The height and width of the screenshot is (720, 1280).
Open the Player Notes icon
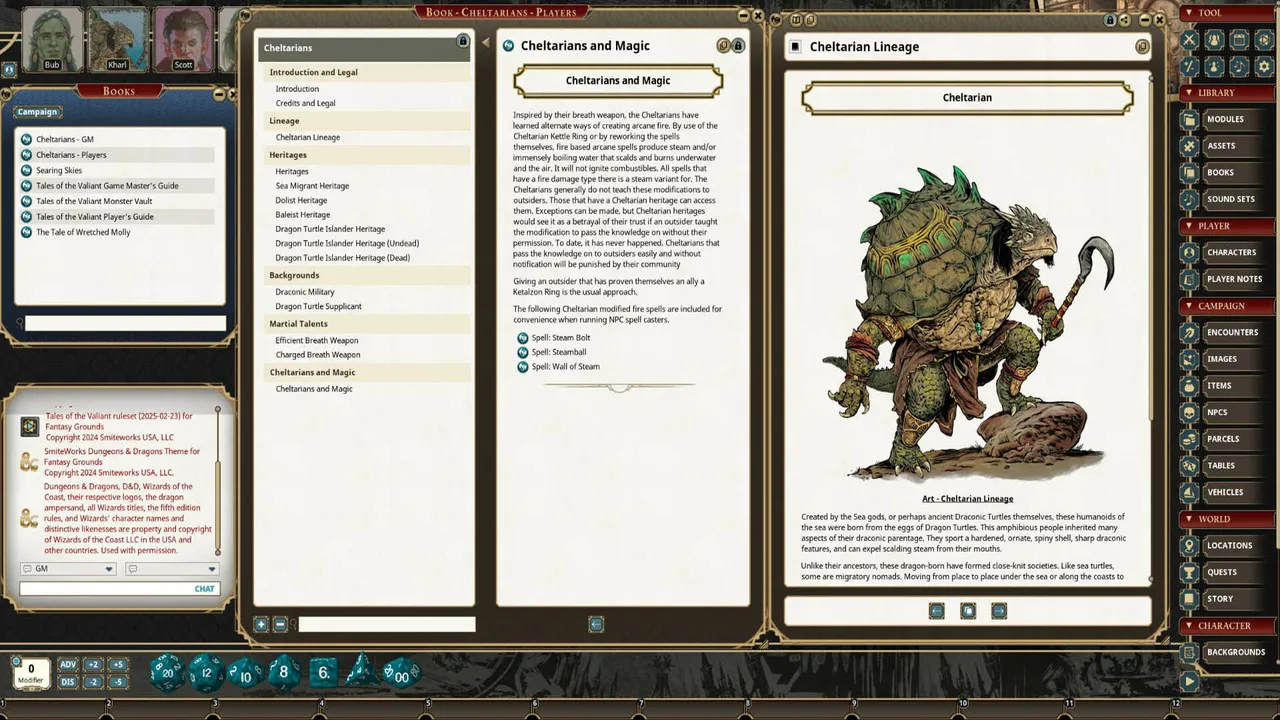(1189, 279)
